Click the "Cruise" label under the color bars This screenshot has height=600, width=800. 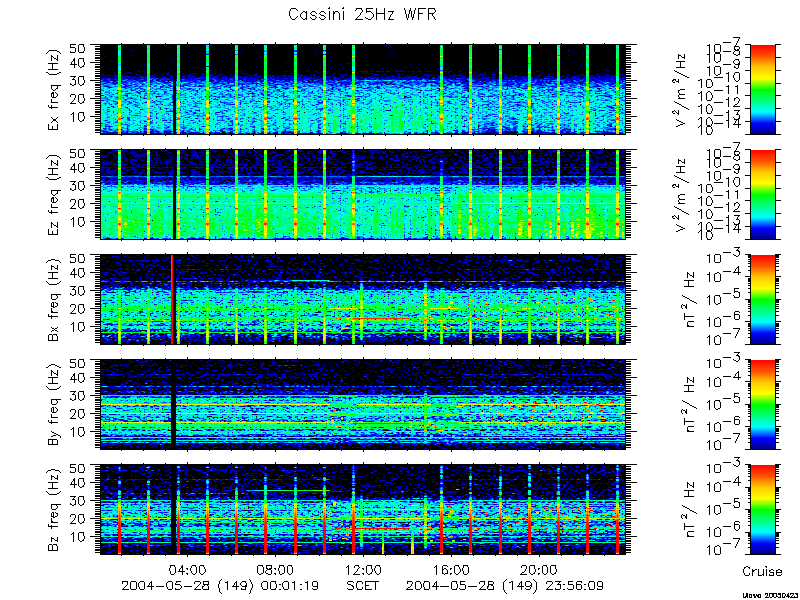click(762, 571)
